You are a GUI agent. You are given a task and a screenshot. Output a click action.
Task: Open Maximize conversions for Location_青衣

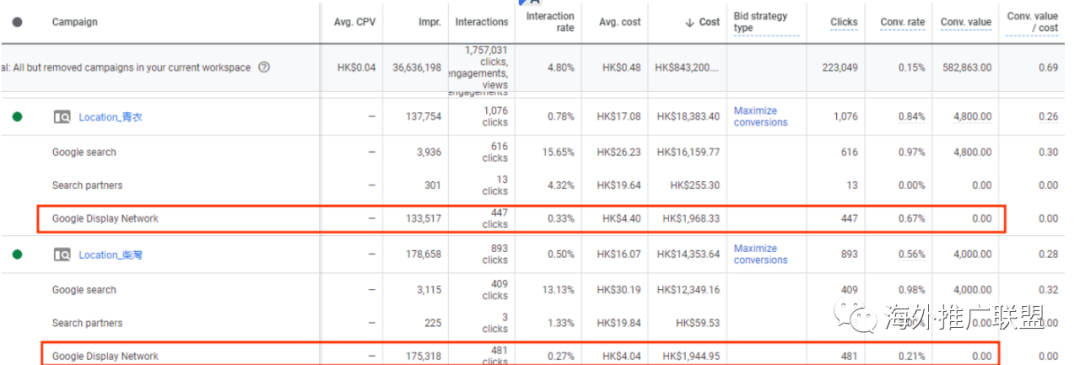click(760, 116)
